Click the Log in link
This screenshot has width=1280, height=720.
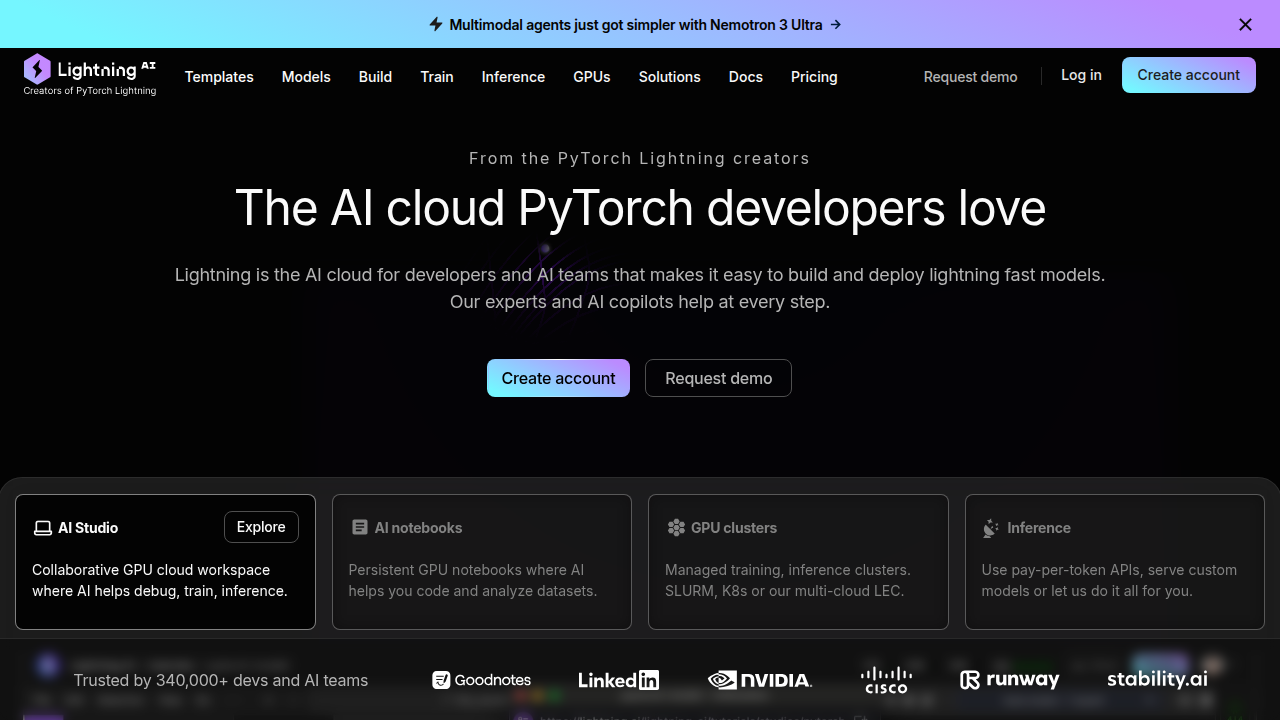click(1081, 75)
